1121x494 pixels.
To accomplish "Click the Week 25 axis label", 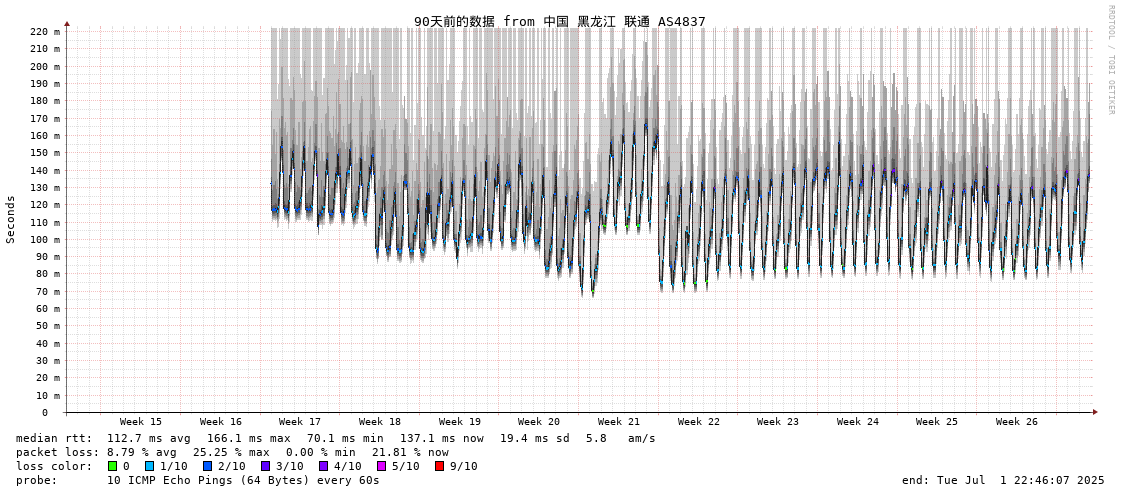I will 937,422.
